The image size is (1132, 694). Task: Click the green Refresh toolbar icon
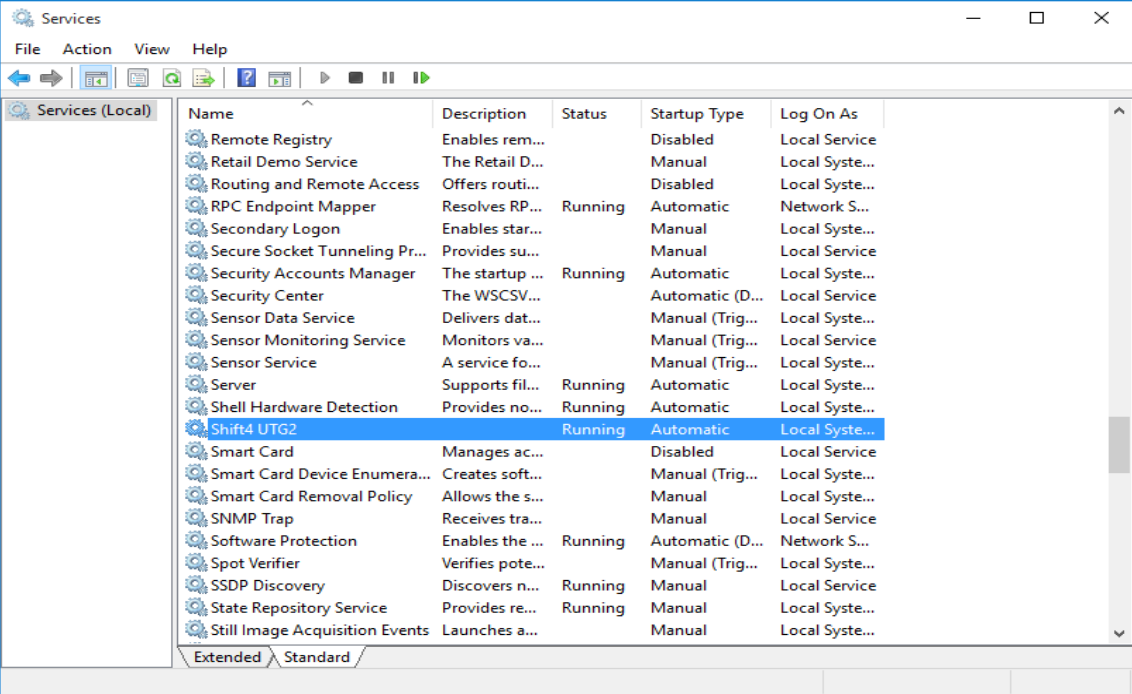(171, 78)
